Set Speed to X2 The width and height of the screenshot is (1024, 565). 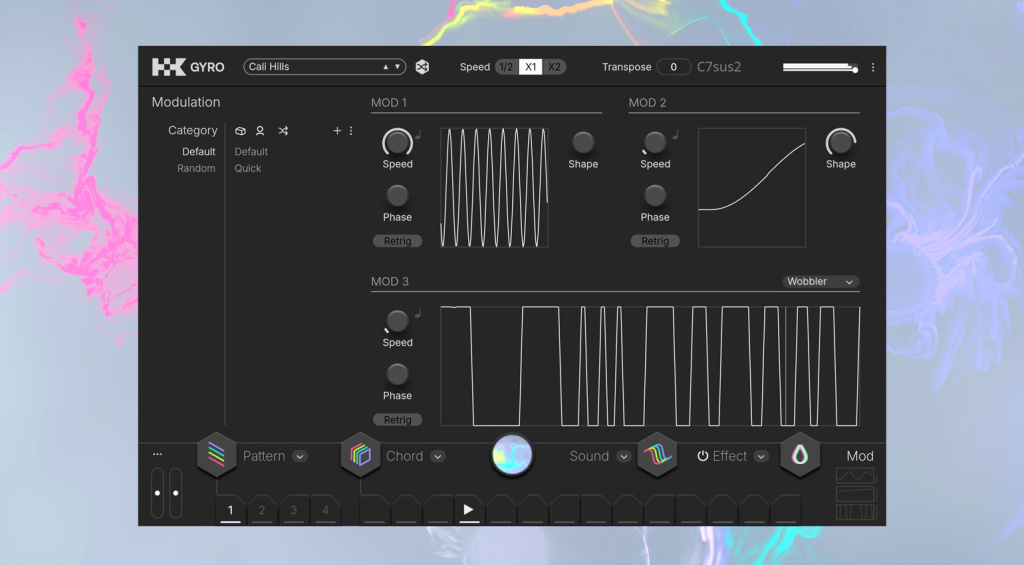[x=555, y=67]
